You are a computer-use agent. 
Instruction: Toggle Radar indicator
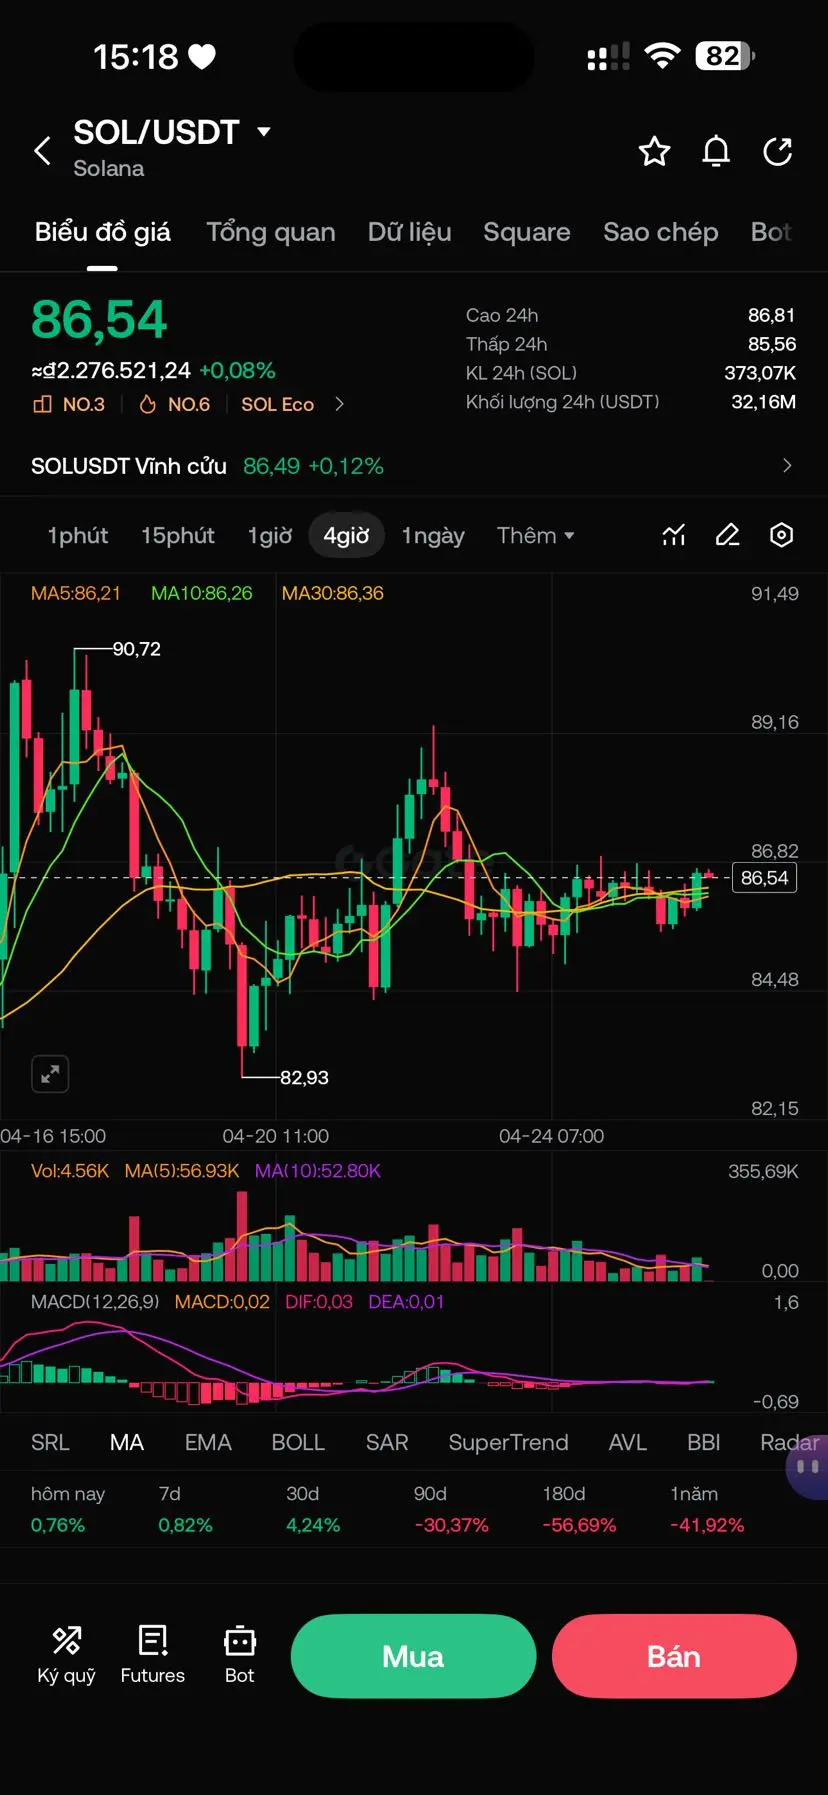coord(790,1442)
